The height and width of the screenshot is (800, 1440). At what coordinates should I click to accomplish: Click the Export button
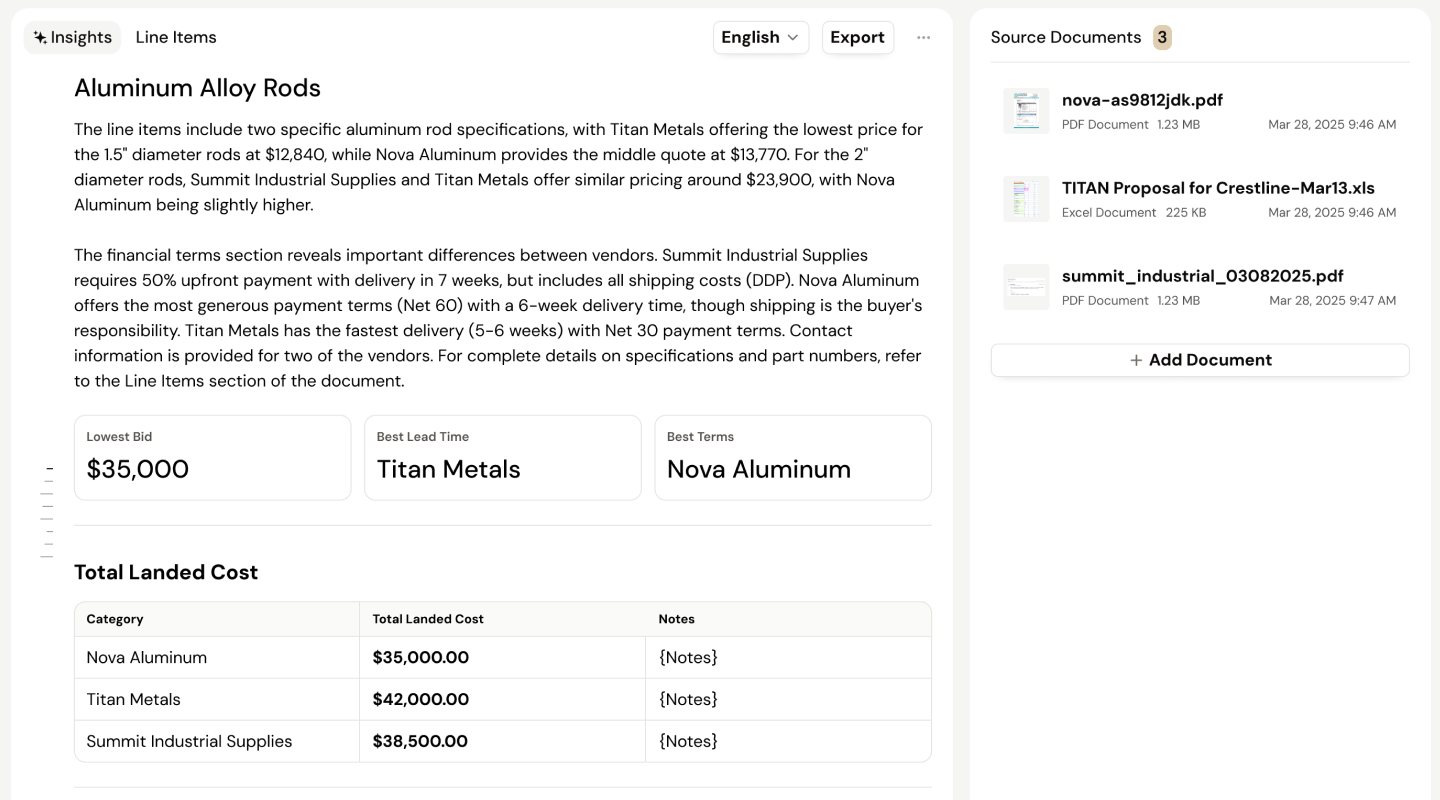pyautogui.click(x=857, y=37)
